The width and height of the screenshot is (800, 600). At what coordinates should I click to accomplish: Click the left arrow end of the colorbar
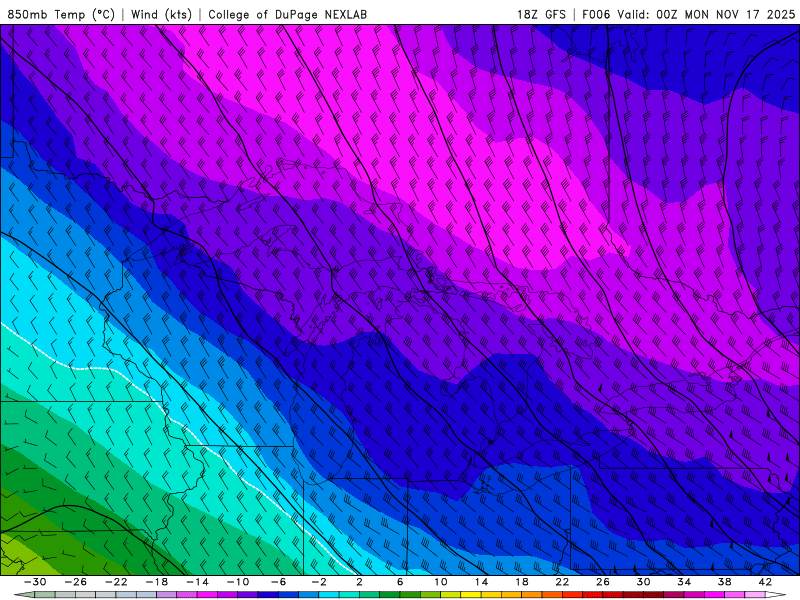click(x=24, y=594)
